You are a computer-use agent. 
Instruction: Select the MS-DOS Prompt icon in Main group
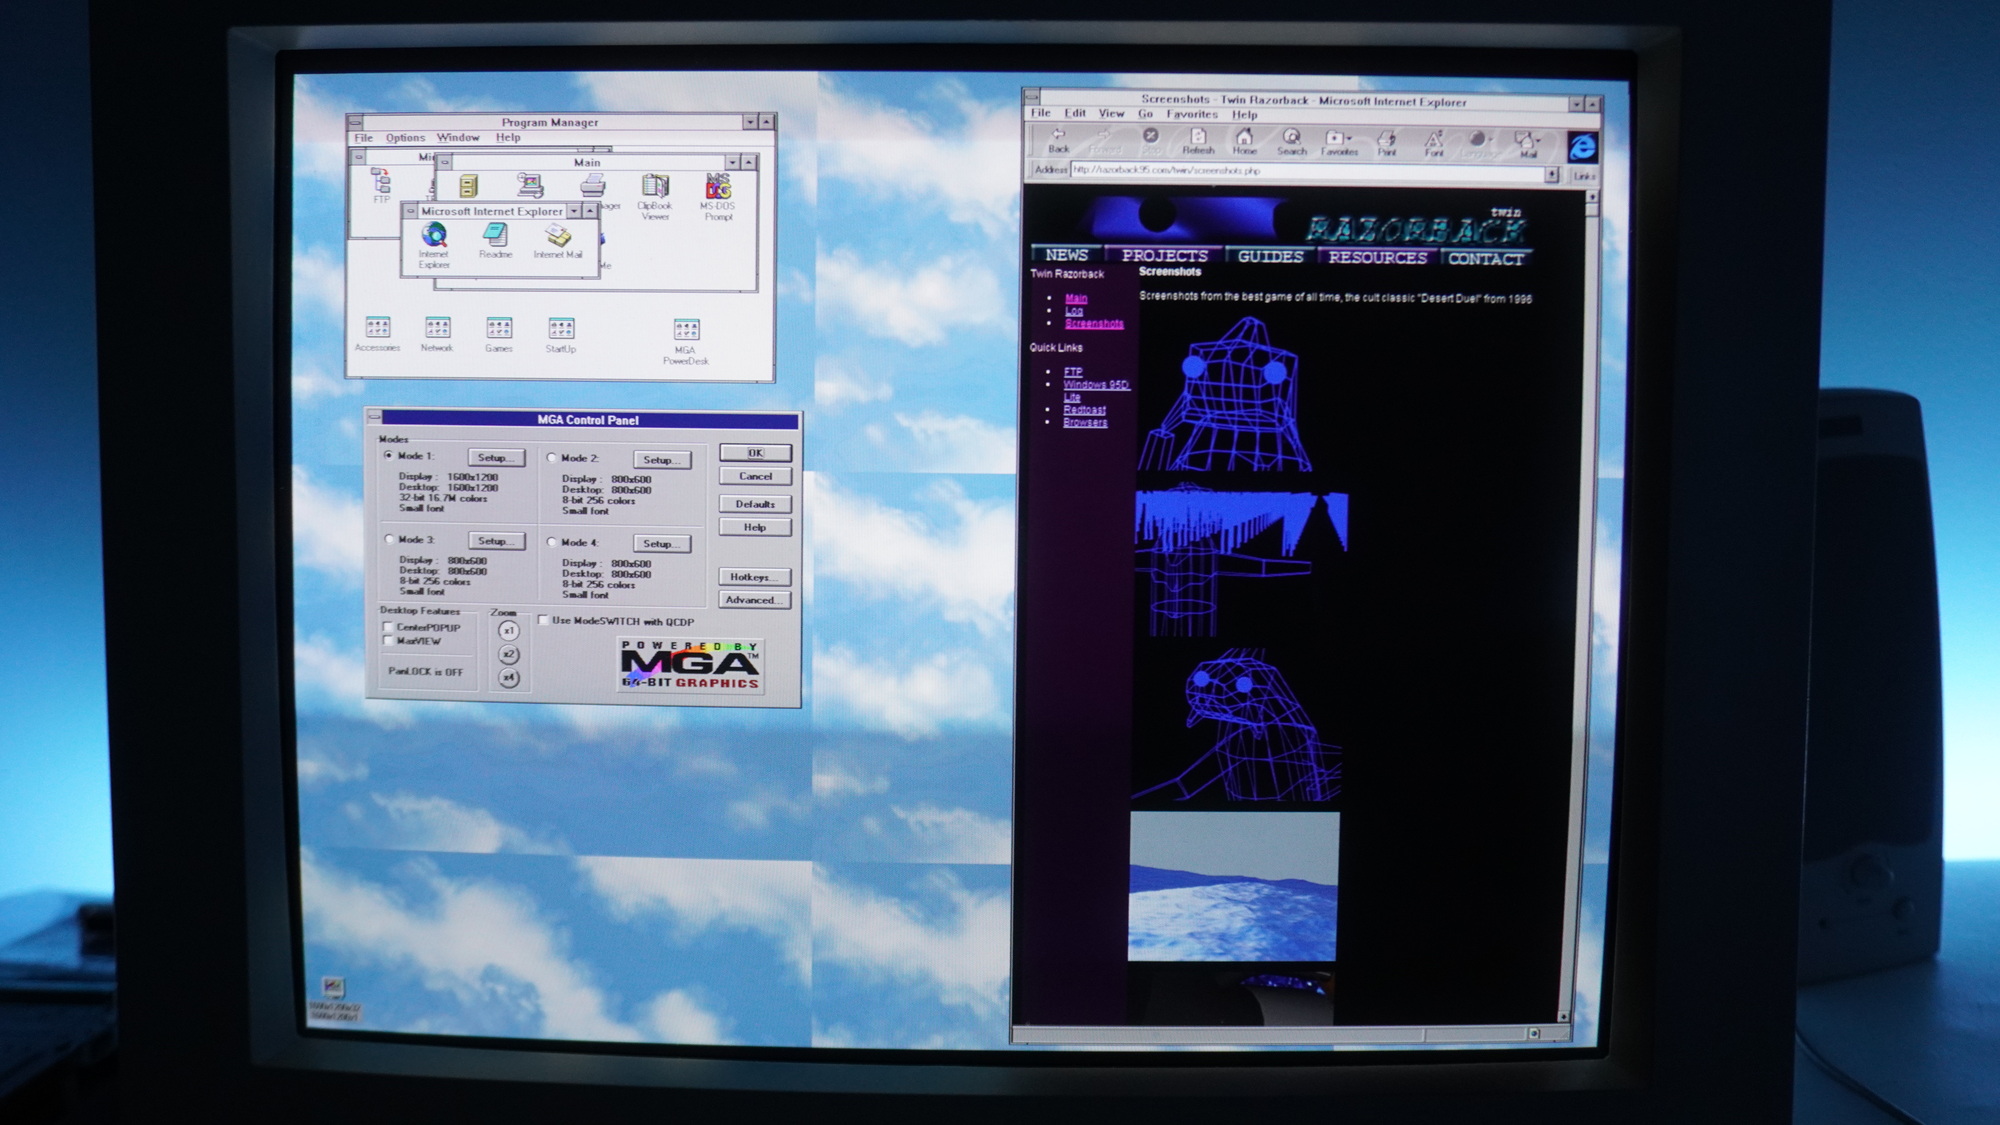tap(718, 196)
